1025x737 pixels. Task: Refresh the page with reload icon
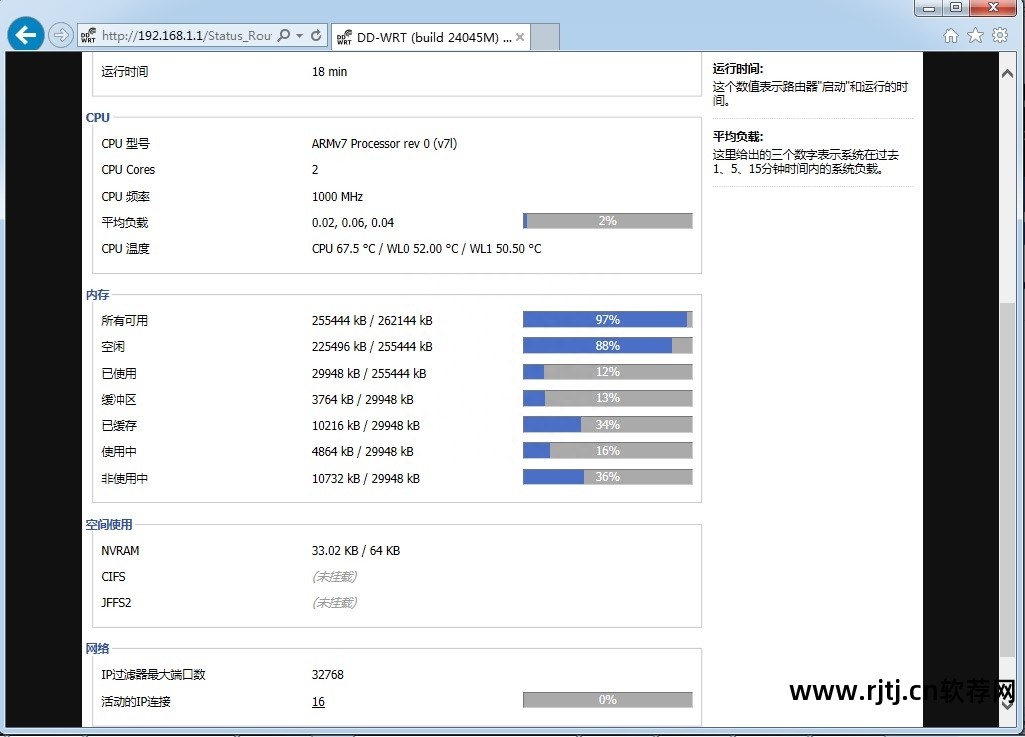(316, 35)
